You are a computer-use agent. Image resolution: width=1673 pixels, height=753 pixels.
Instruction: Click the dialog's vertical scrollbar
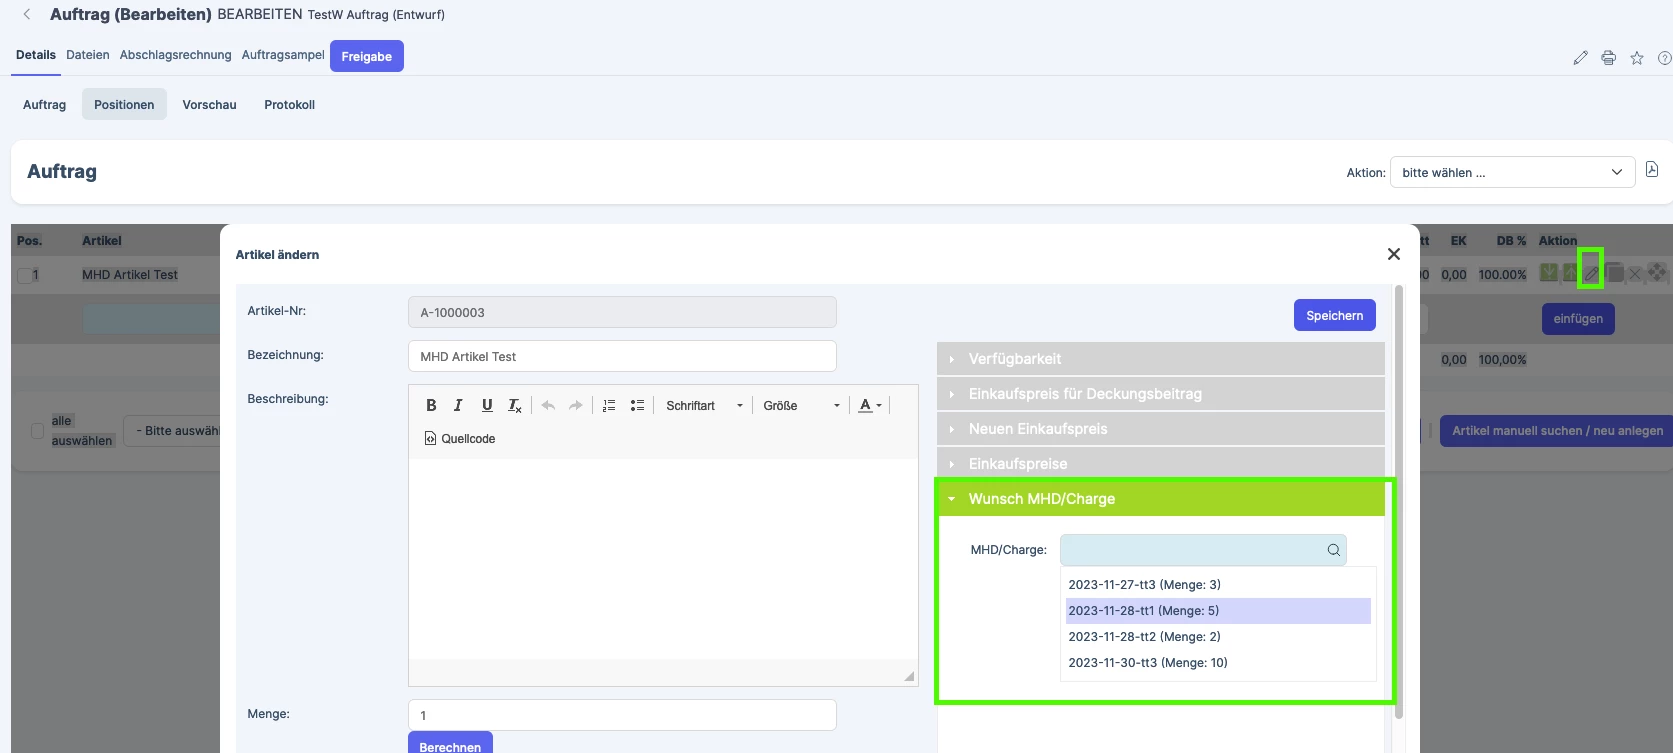[1399, 502]
